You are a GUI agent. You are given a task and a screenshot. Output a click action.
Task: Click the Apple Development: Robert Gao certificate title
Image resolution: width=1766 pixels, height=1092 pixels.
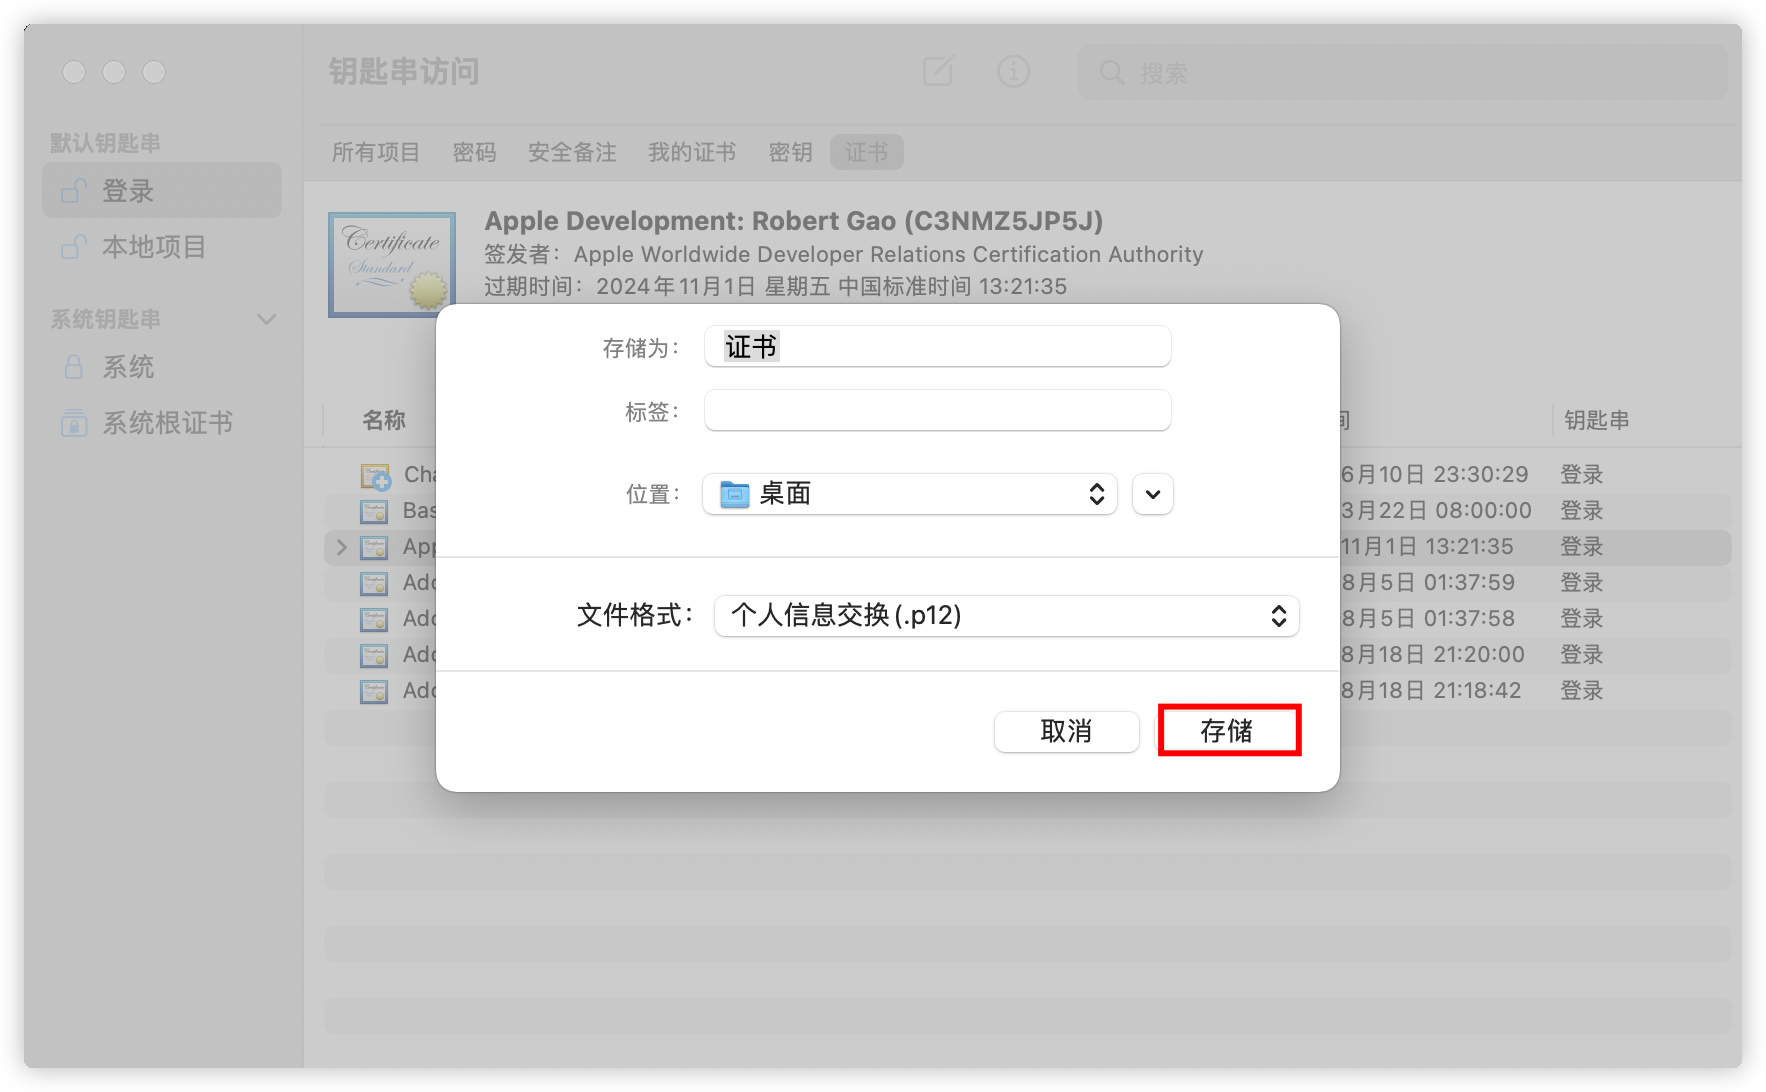[x=794, y=221]
